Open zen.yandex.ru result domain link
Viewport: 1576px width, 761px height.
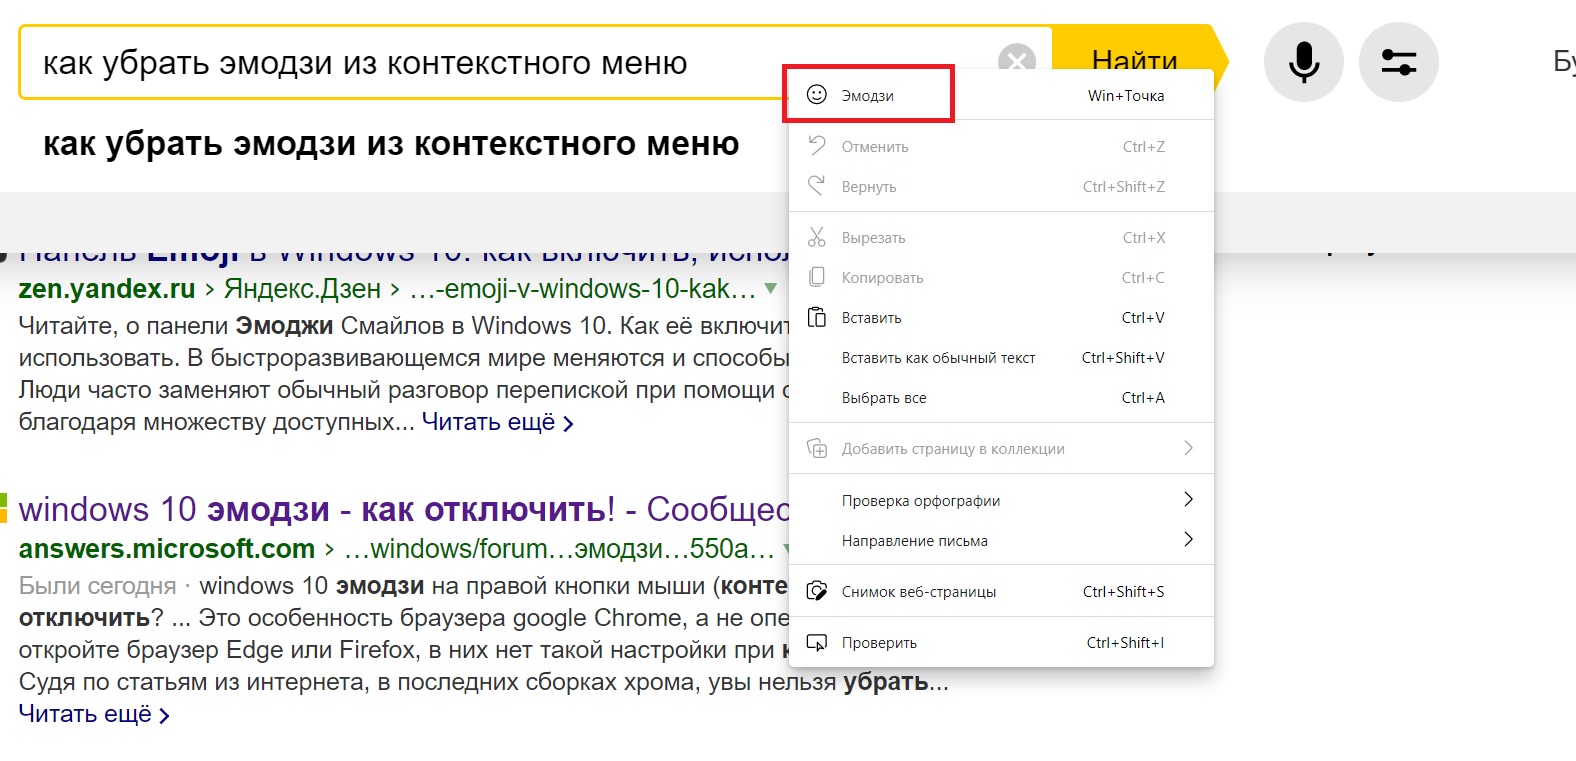(107, 289)
